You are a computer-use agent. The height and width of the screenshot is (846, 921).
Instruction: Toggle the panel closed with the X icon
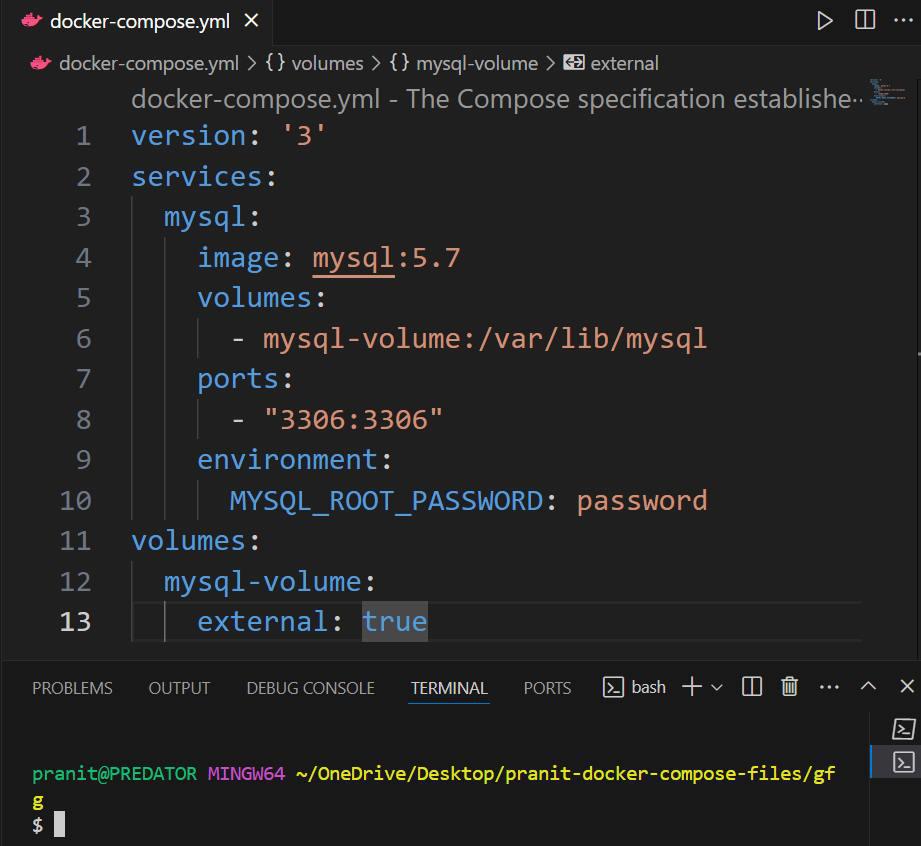coord(903,687)
